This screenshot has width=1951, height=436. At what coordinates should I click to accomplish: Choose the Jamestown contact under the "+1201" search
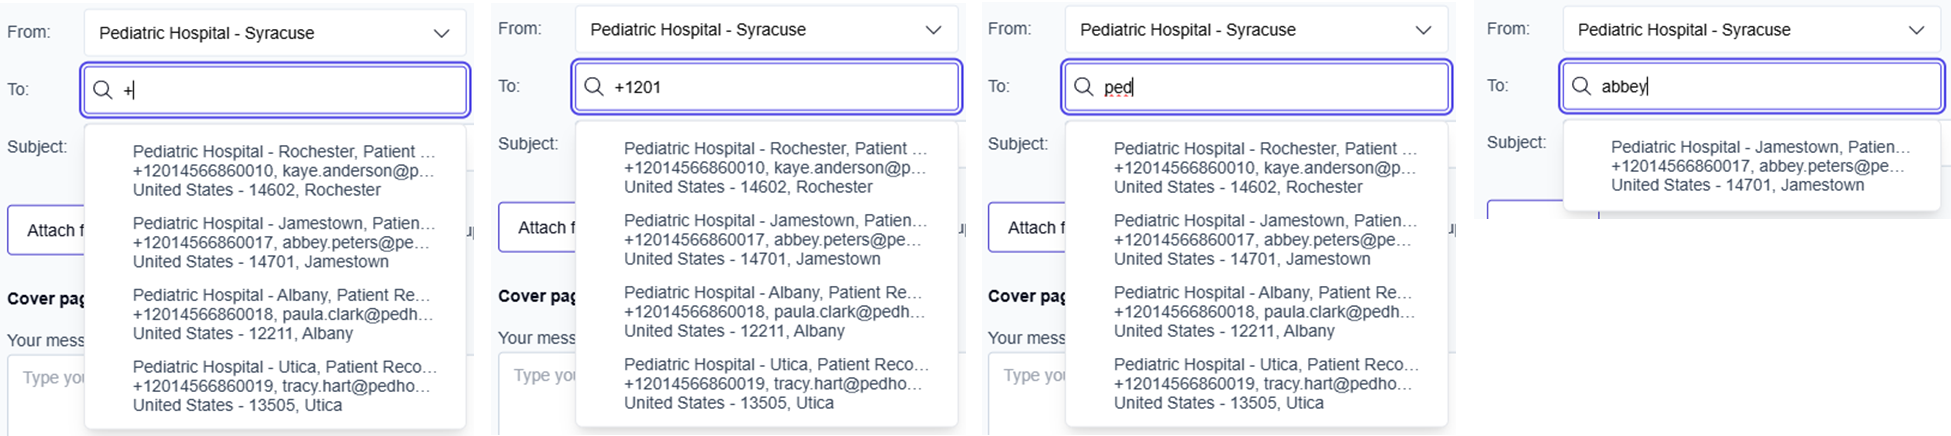(775, 240)
